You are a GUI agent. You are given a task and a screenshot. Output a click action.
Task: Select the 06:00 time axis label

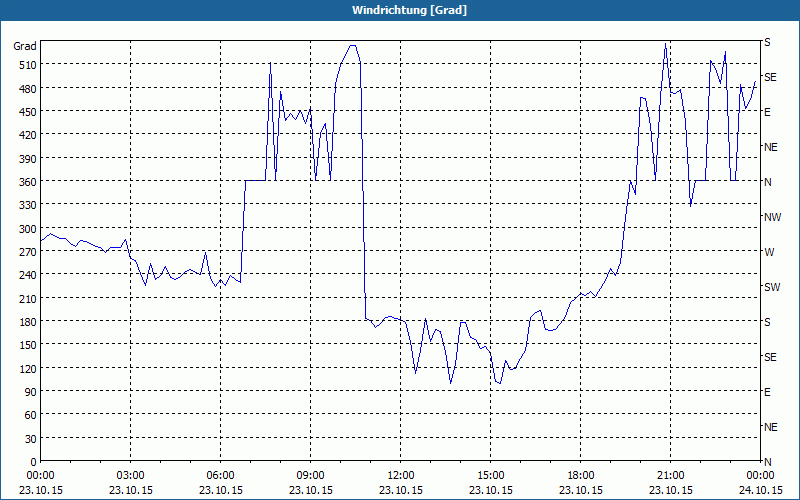220,476
